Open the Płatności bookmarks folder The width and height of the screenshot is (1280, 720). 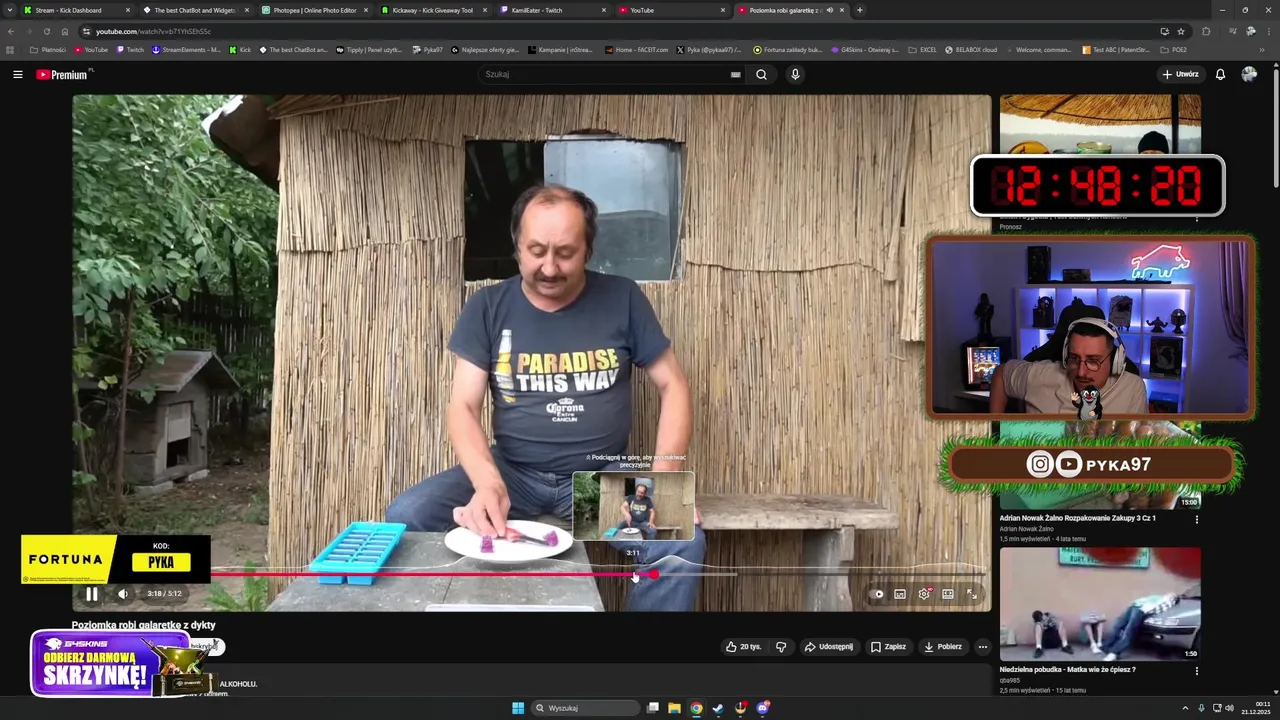[x=48, y=49]
